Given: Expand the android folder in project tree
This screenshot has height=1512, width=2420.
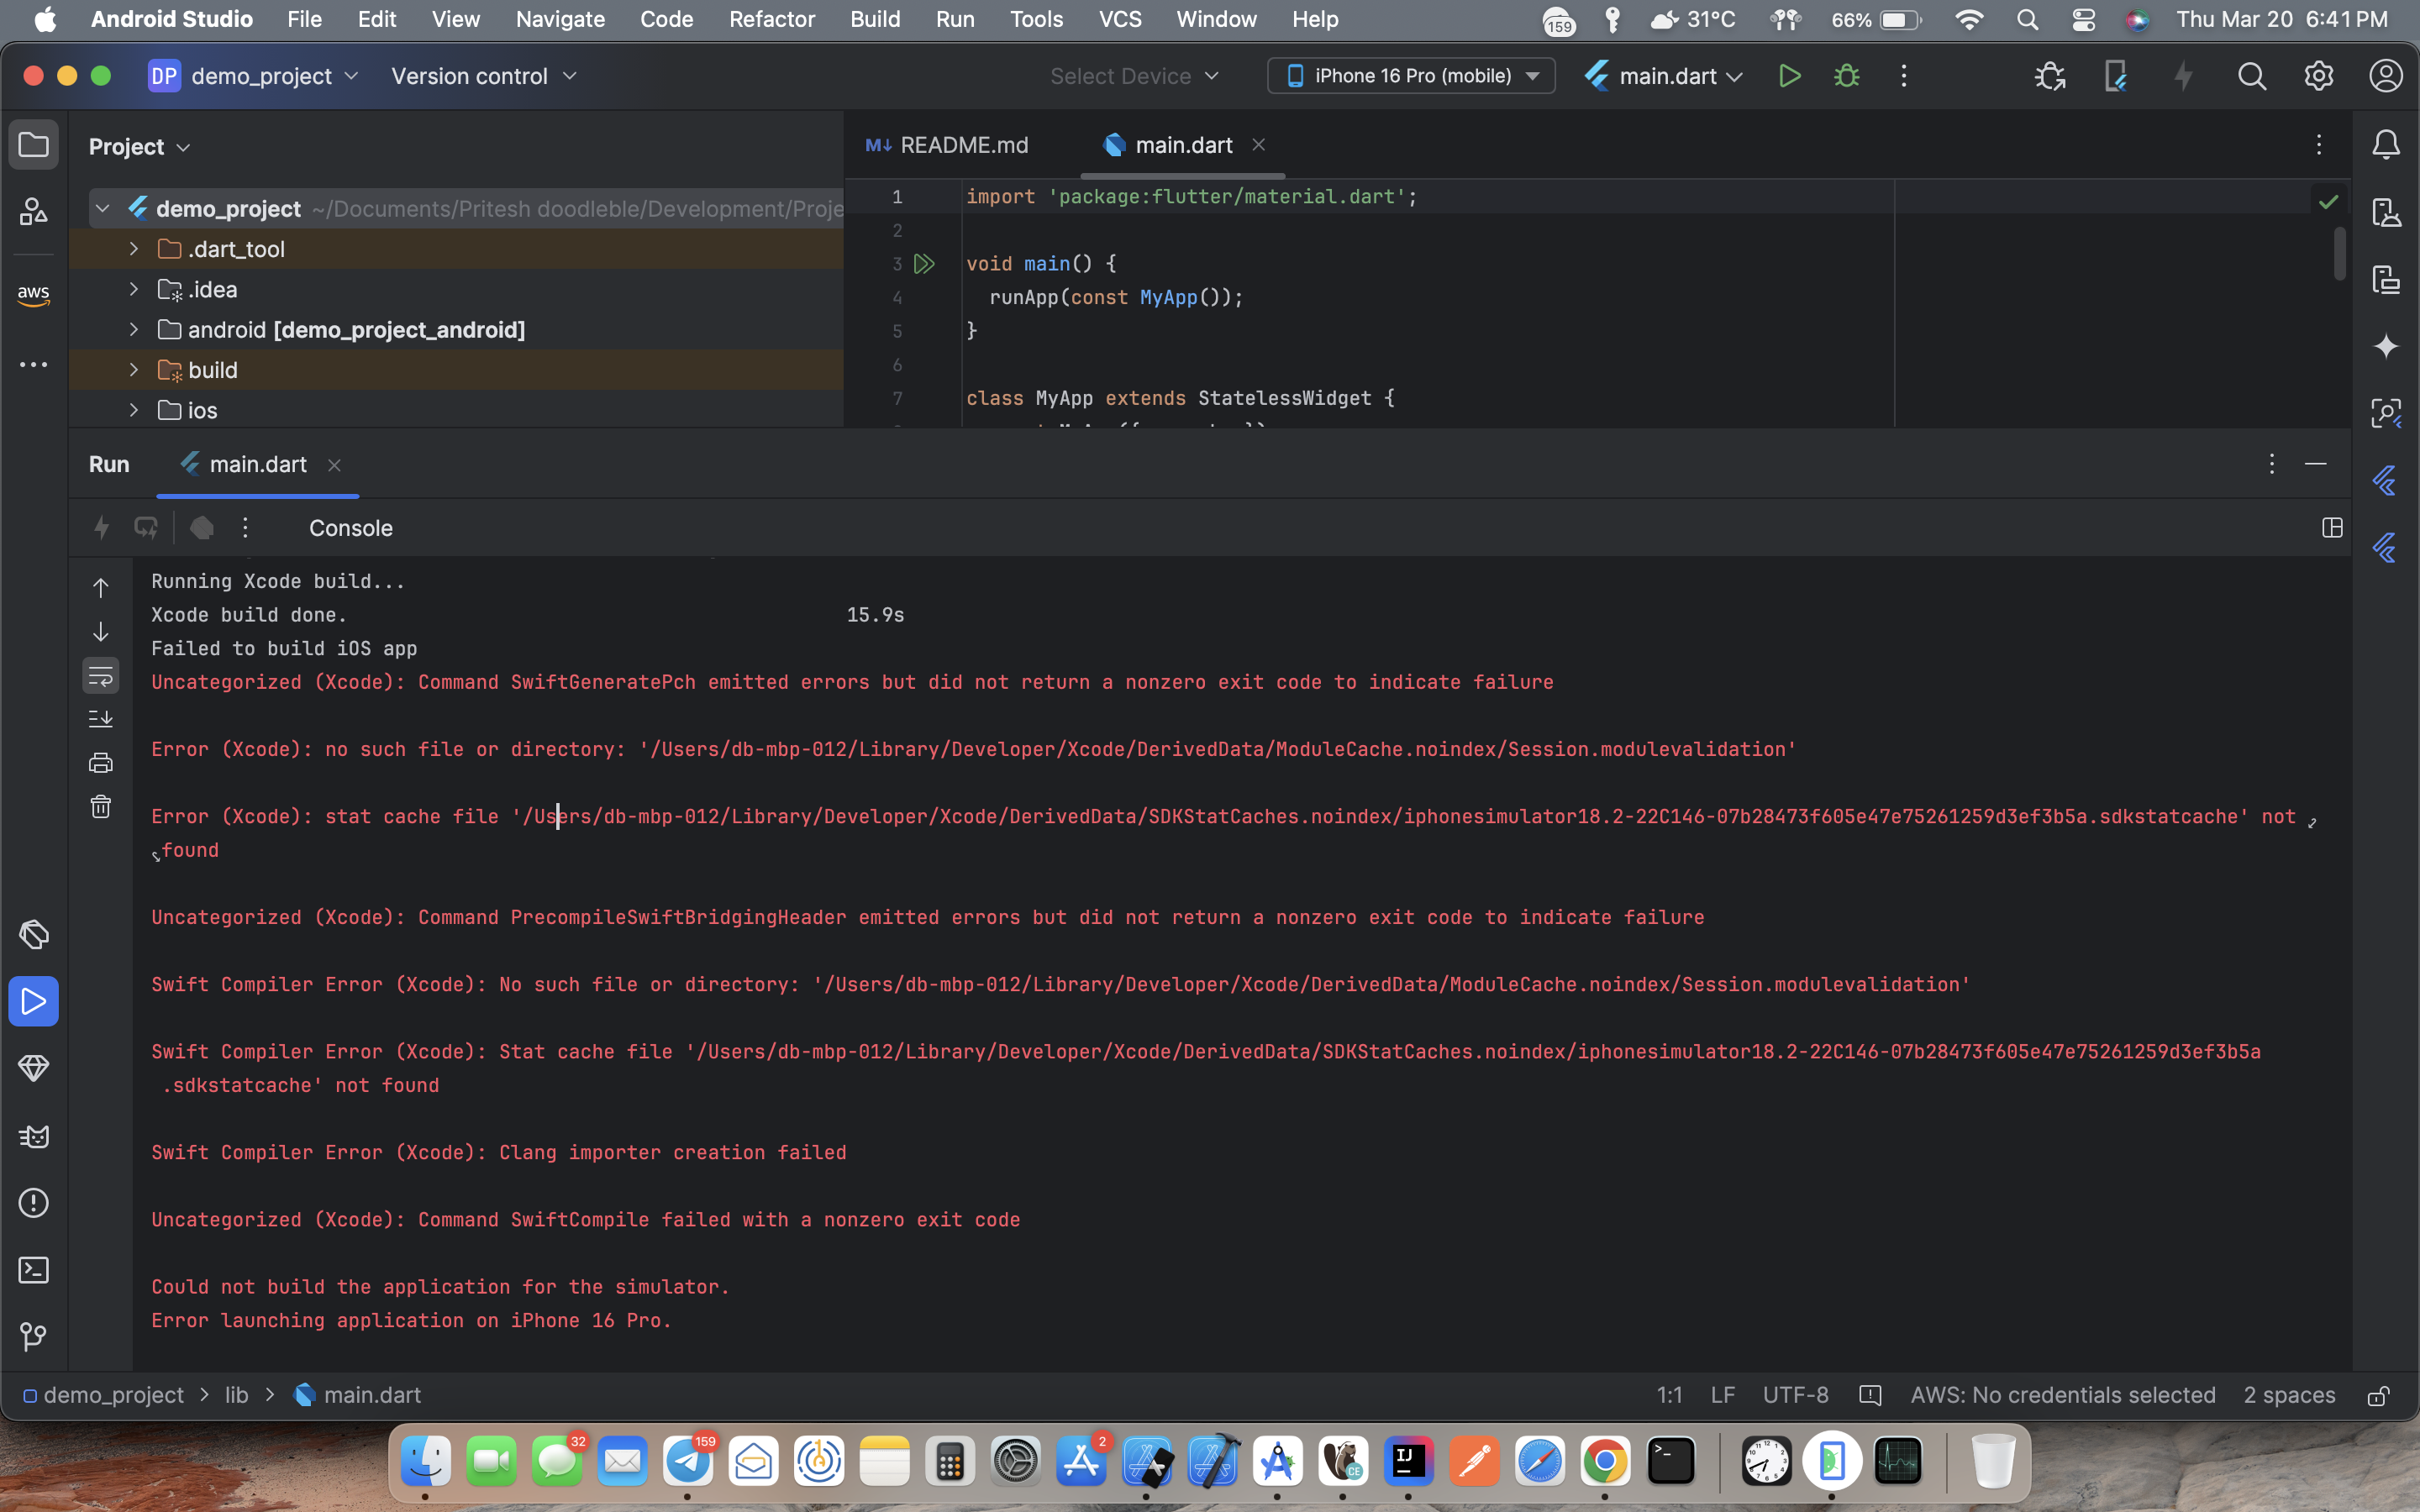Looking at the screenshot, I should 134,329.
